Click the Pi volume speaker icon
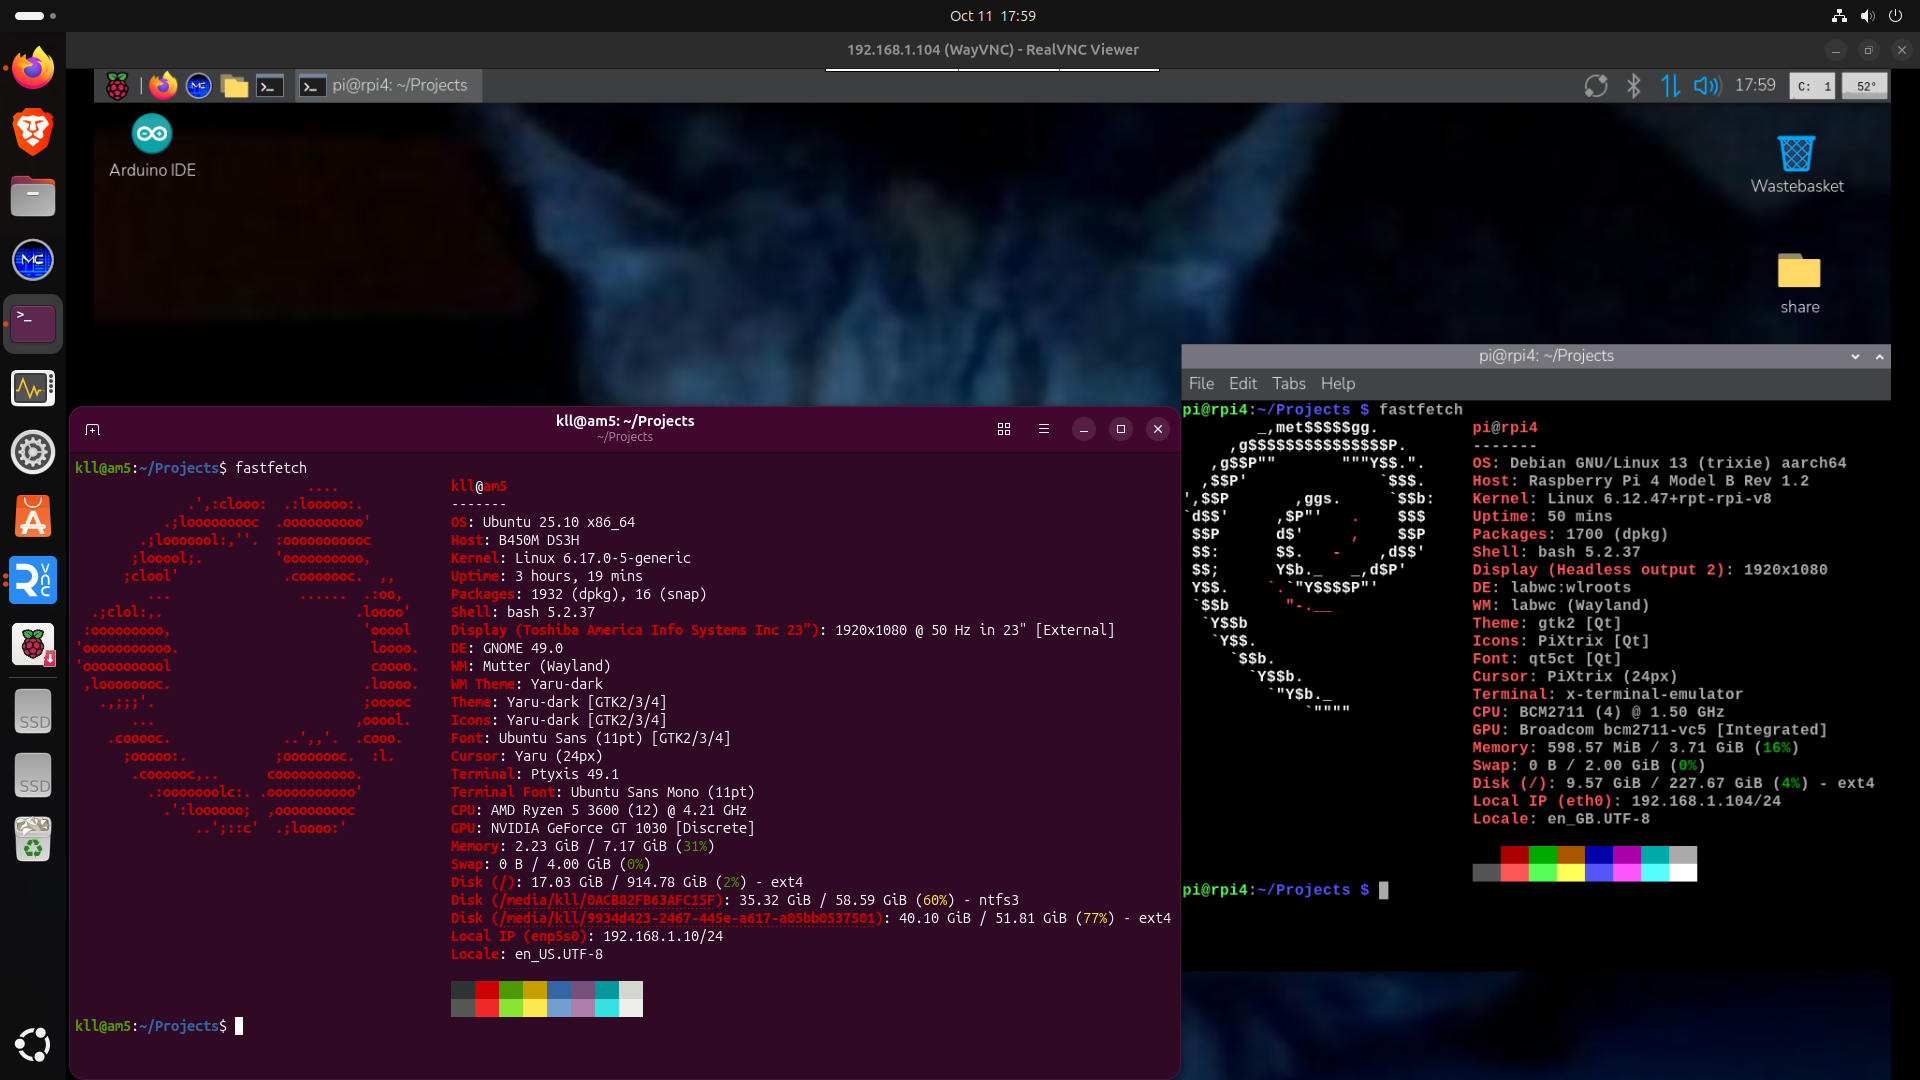This screenshot has width=1920, height=1080. click(x=1706, y=86)
